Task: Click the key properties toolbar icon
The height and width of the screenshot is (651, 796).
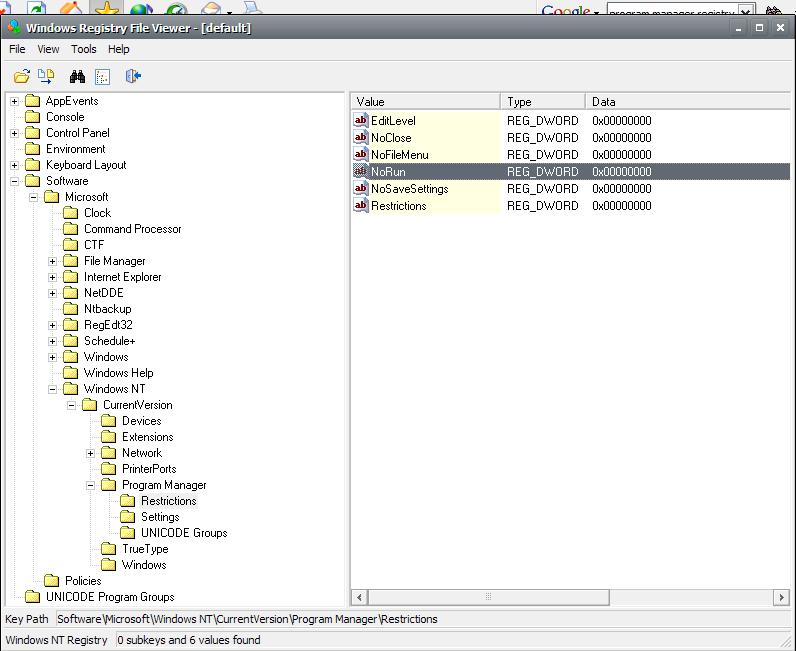Action: (x=103, y=77)
